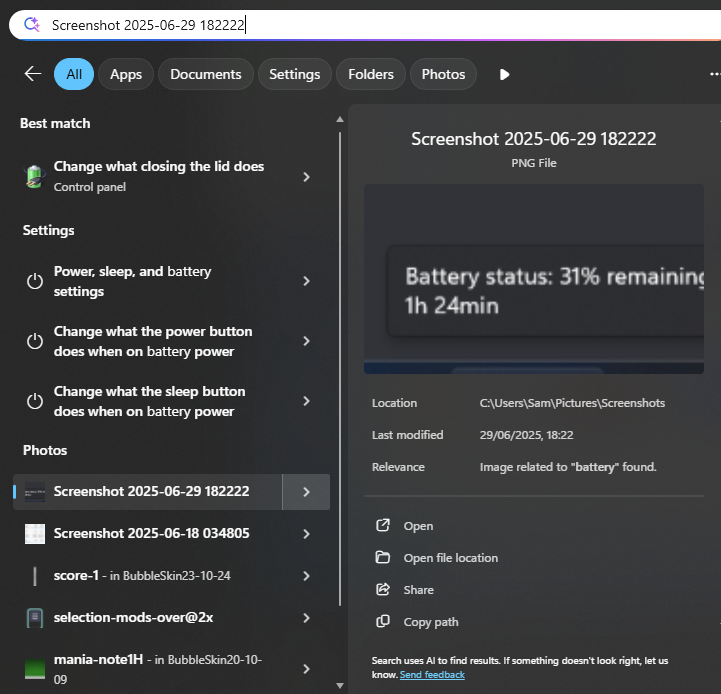Click the Share icon
The height and width of the screenshot is (694, 721).
(x=383, y=589)
